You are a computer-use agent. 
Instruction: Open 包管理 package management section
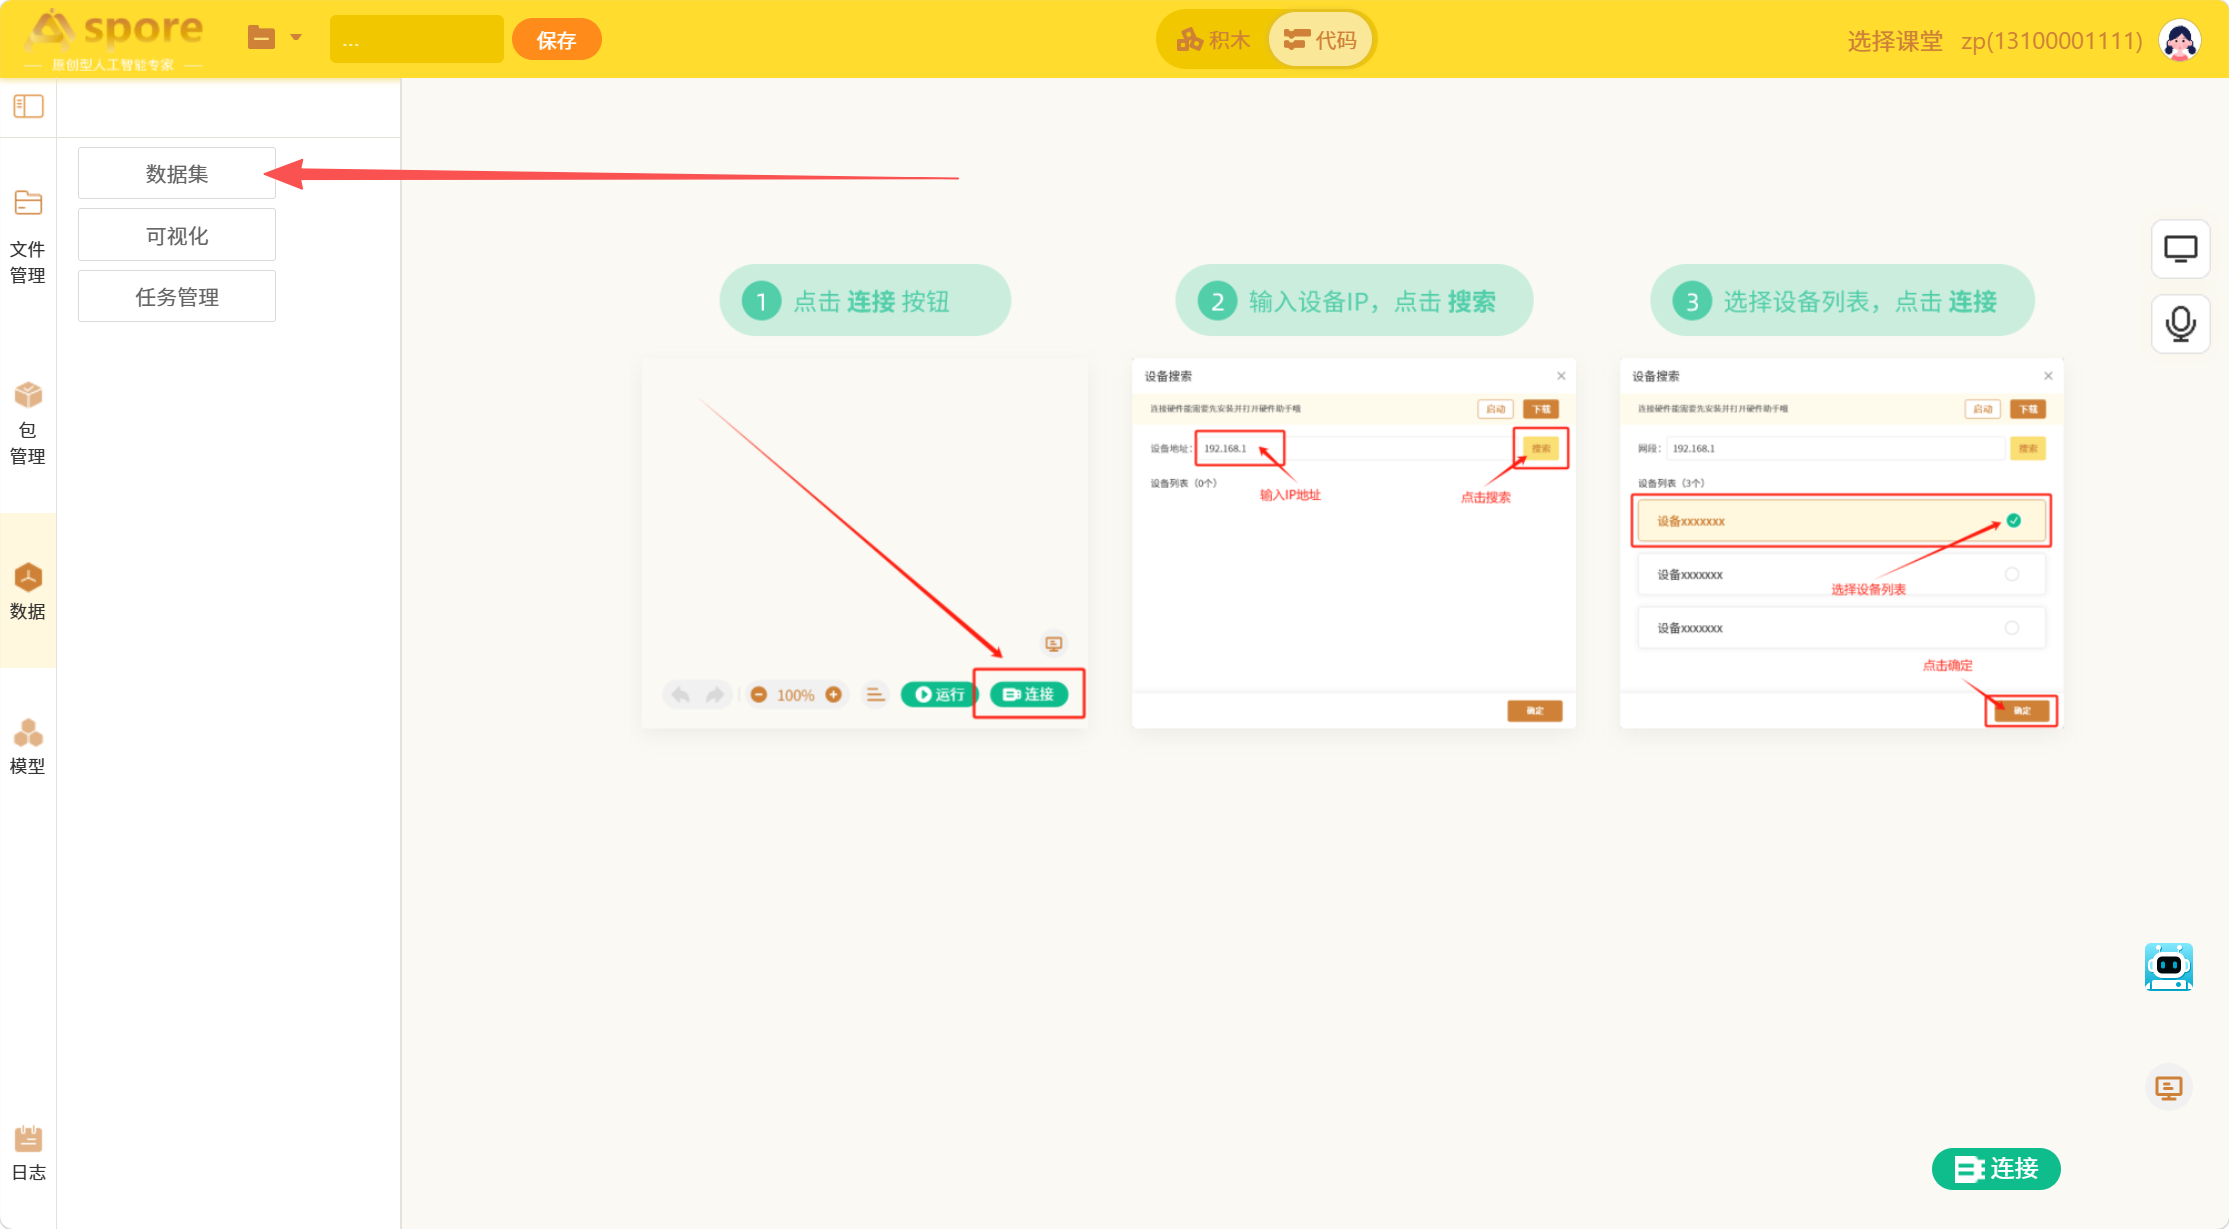pos(28,423)
